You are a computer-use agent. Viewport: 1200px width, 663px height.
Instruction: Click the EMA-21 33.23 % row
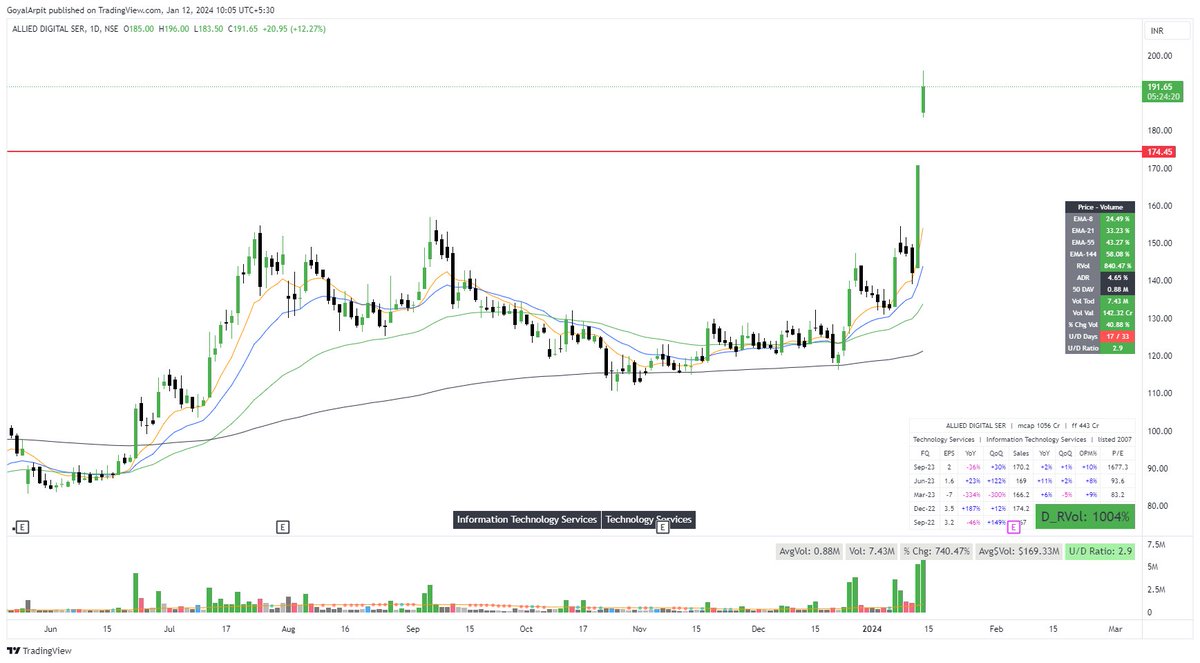[1100, 230]
